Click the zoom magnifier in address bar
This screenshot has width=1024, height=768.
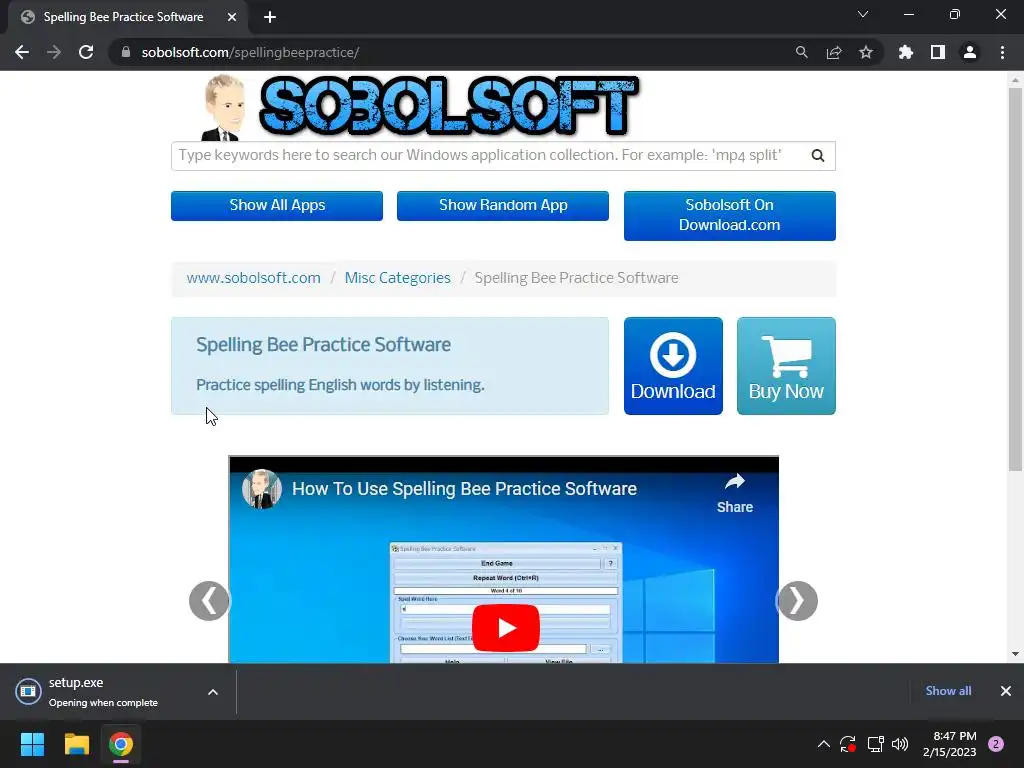tap(802, 52)
